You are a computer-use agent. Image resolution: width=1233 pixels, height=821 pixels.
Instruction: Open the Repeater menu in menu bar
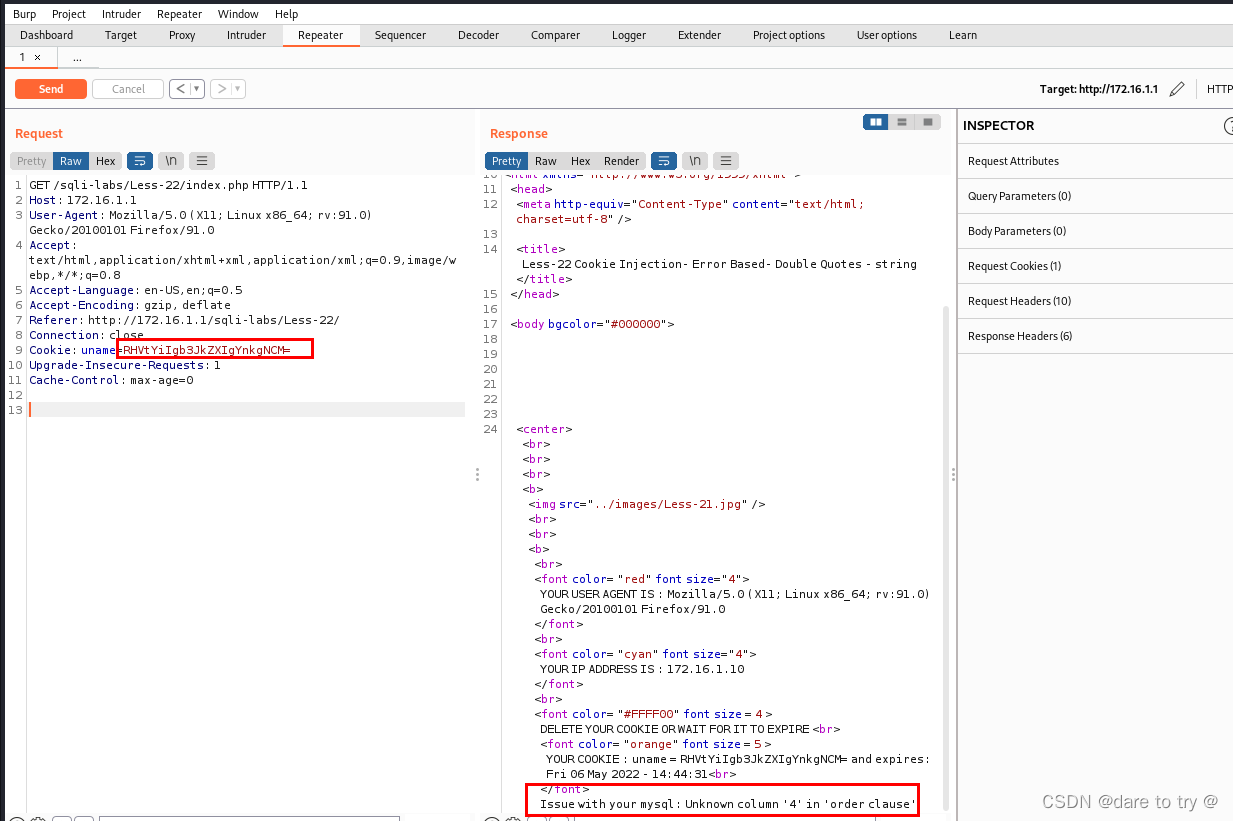pyautogui.click(x=180, y=14)
